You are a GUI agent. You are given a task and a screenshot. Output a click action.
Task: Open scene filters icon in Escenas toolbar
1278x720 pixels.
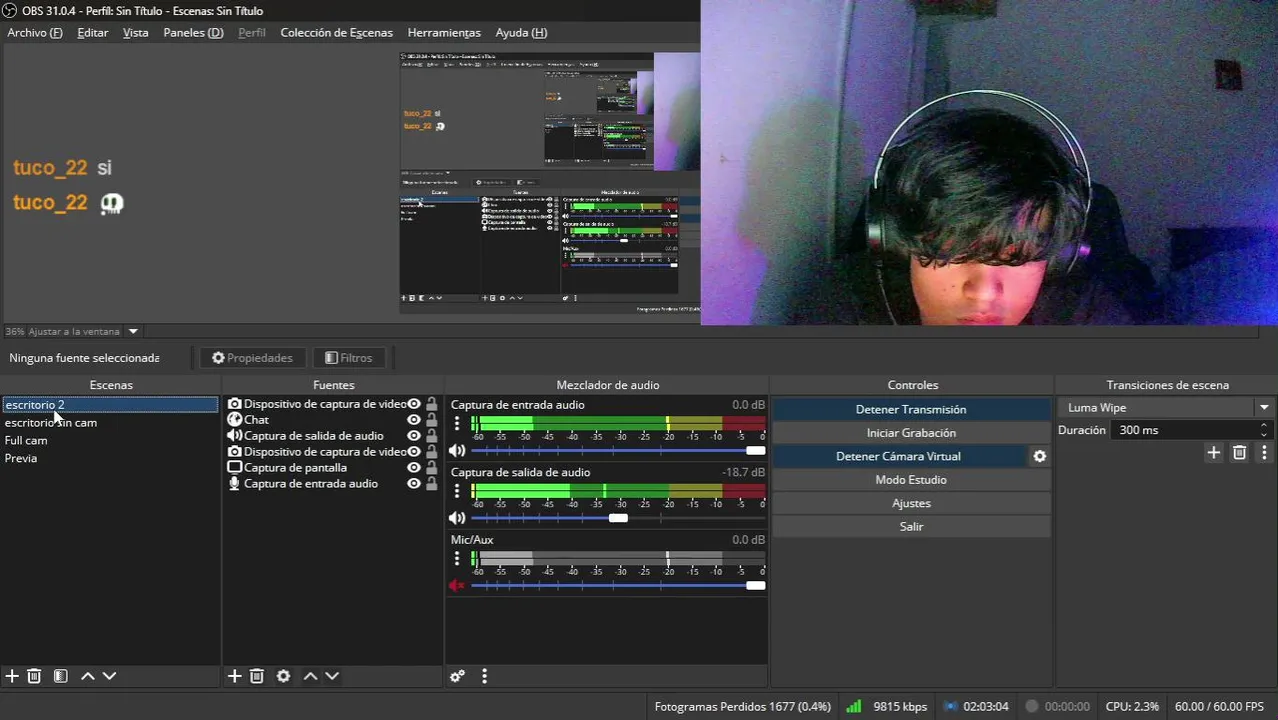tap(60, 676)
